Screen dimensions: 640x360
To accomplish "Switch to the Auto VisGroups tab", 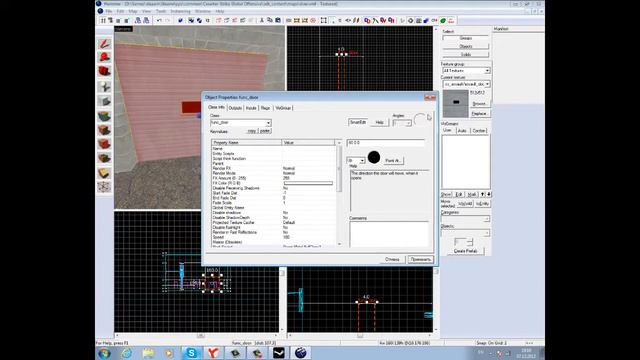I will coord(462,131).
